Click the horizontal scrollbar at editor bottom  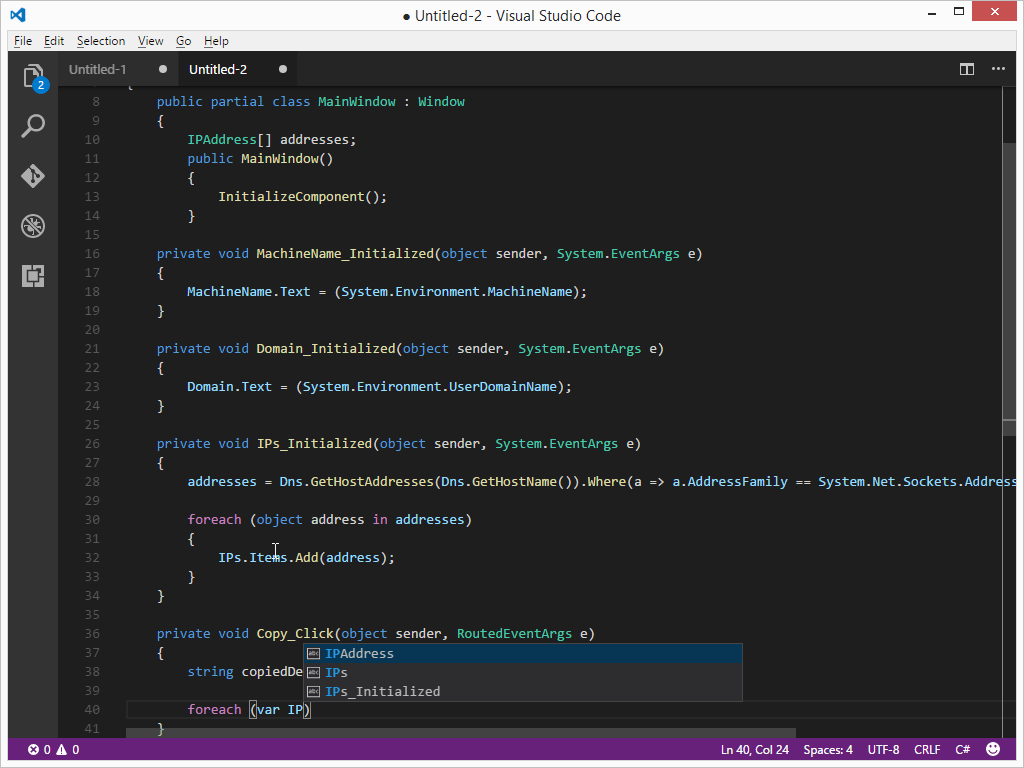[460, 733]
